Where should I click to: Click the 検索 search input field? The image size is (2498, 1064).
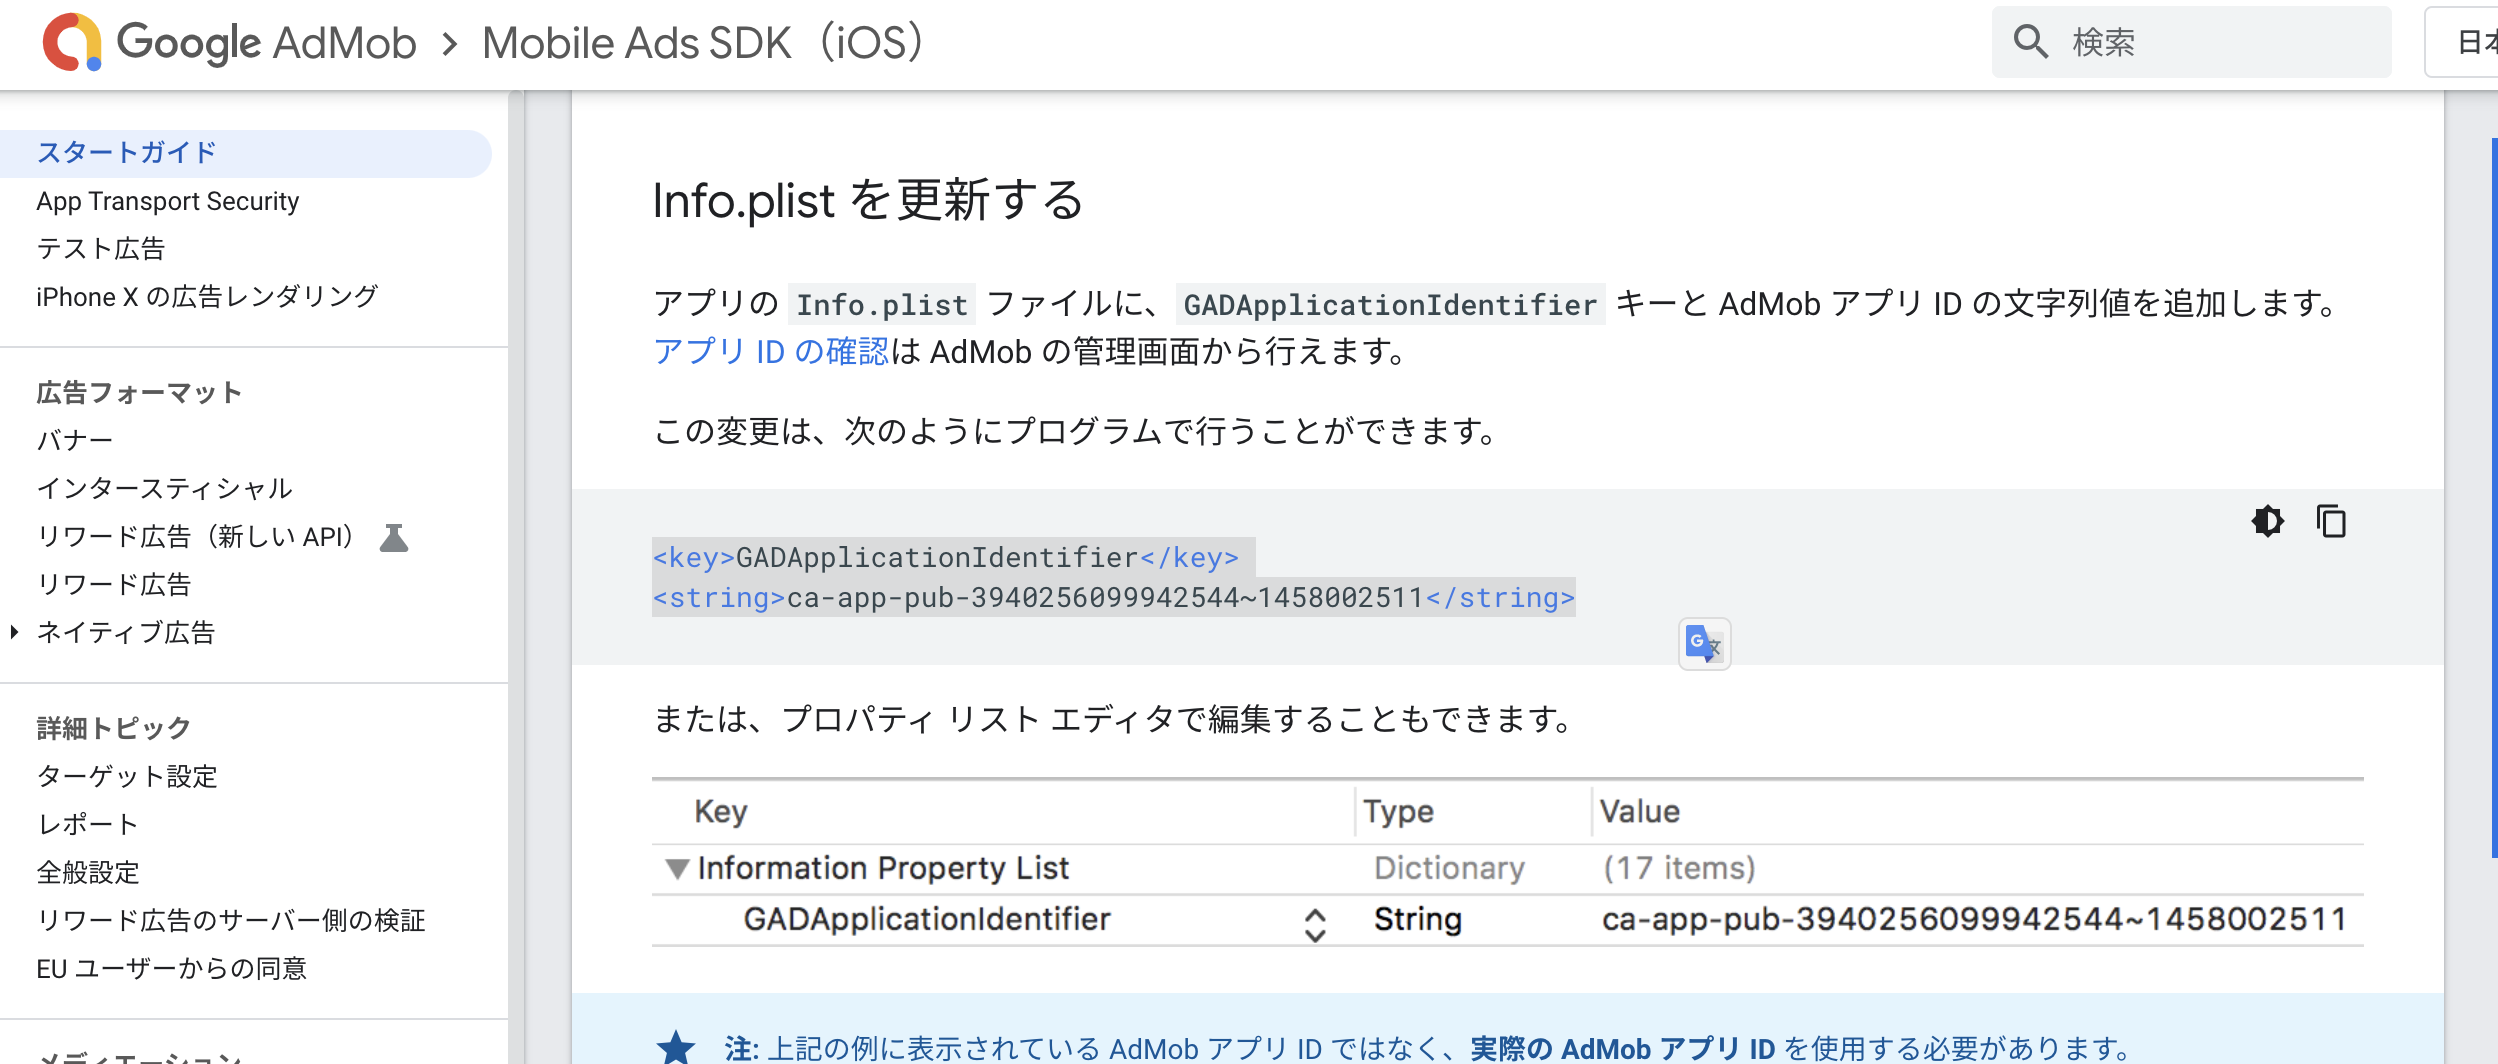(x=2191, y=42)
